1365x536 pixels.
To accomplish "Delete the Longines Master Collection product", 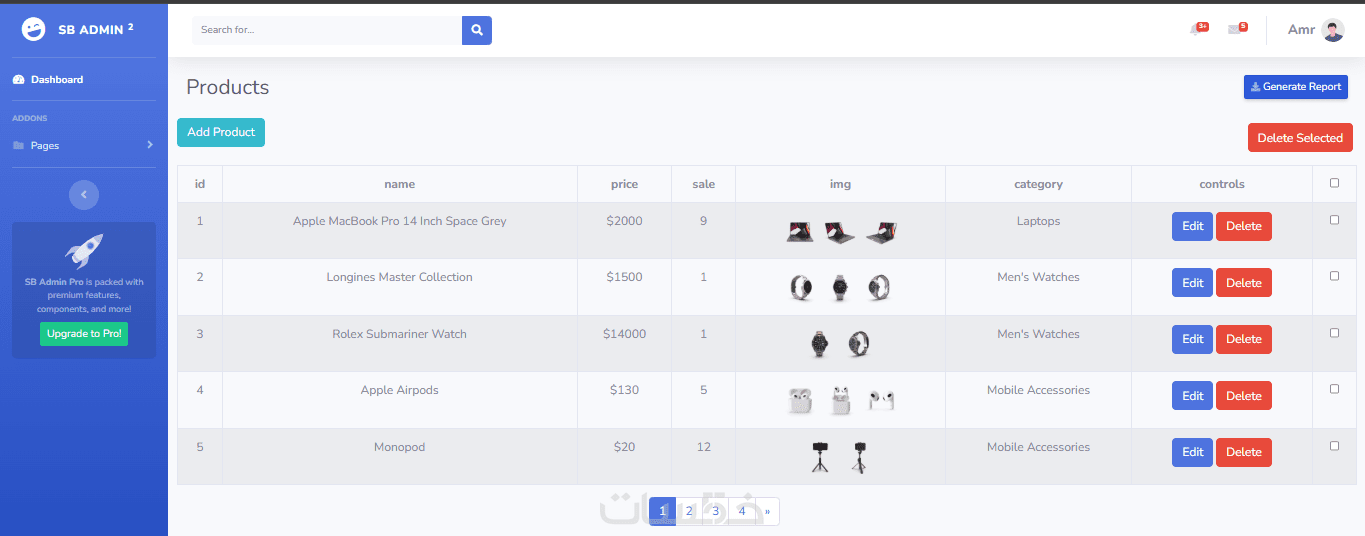I will coord(1244,283).
